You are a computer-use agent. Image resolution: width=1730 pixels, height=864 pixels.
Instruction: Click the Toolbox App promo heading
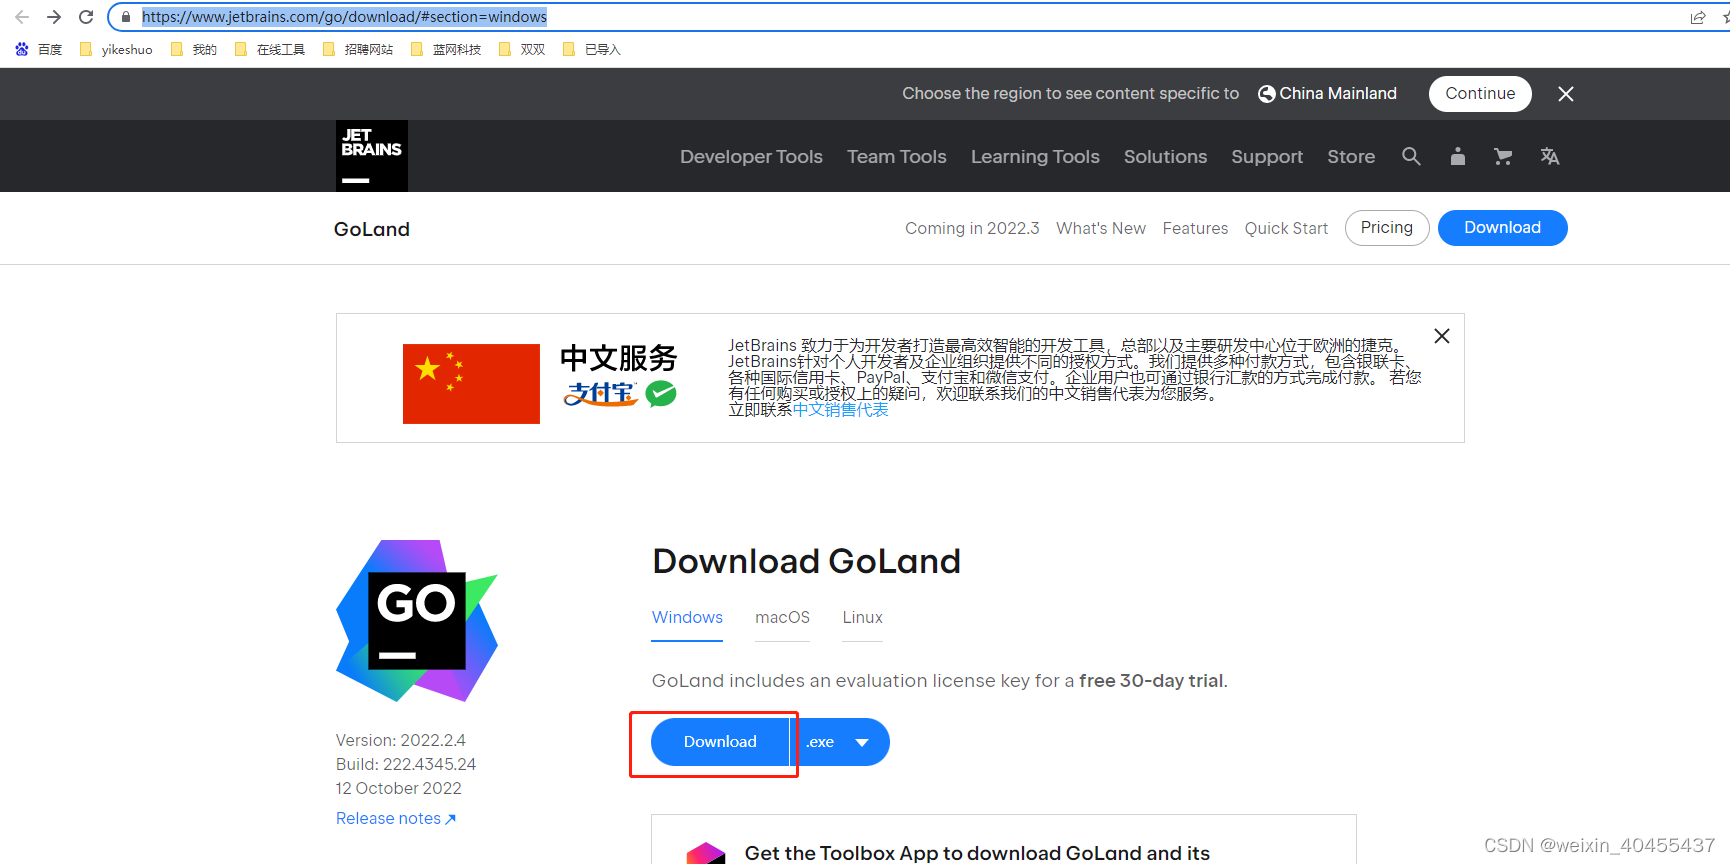pyautogui.click(x=977, y=853)
